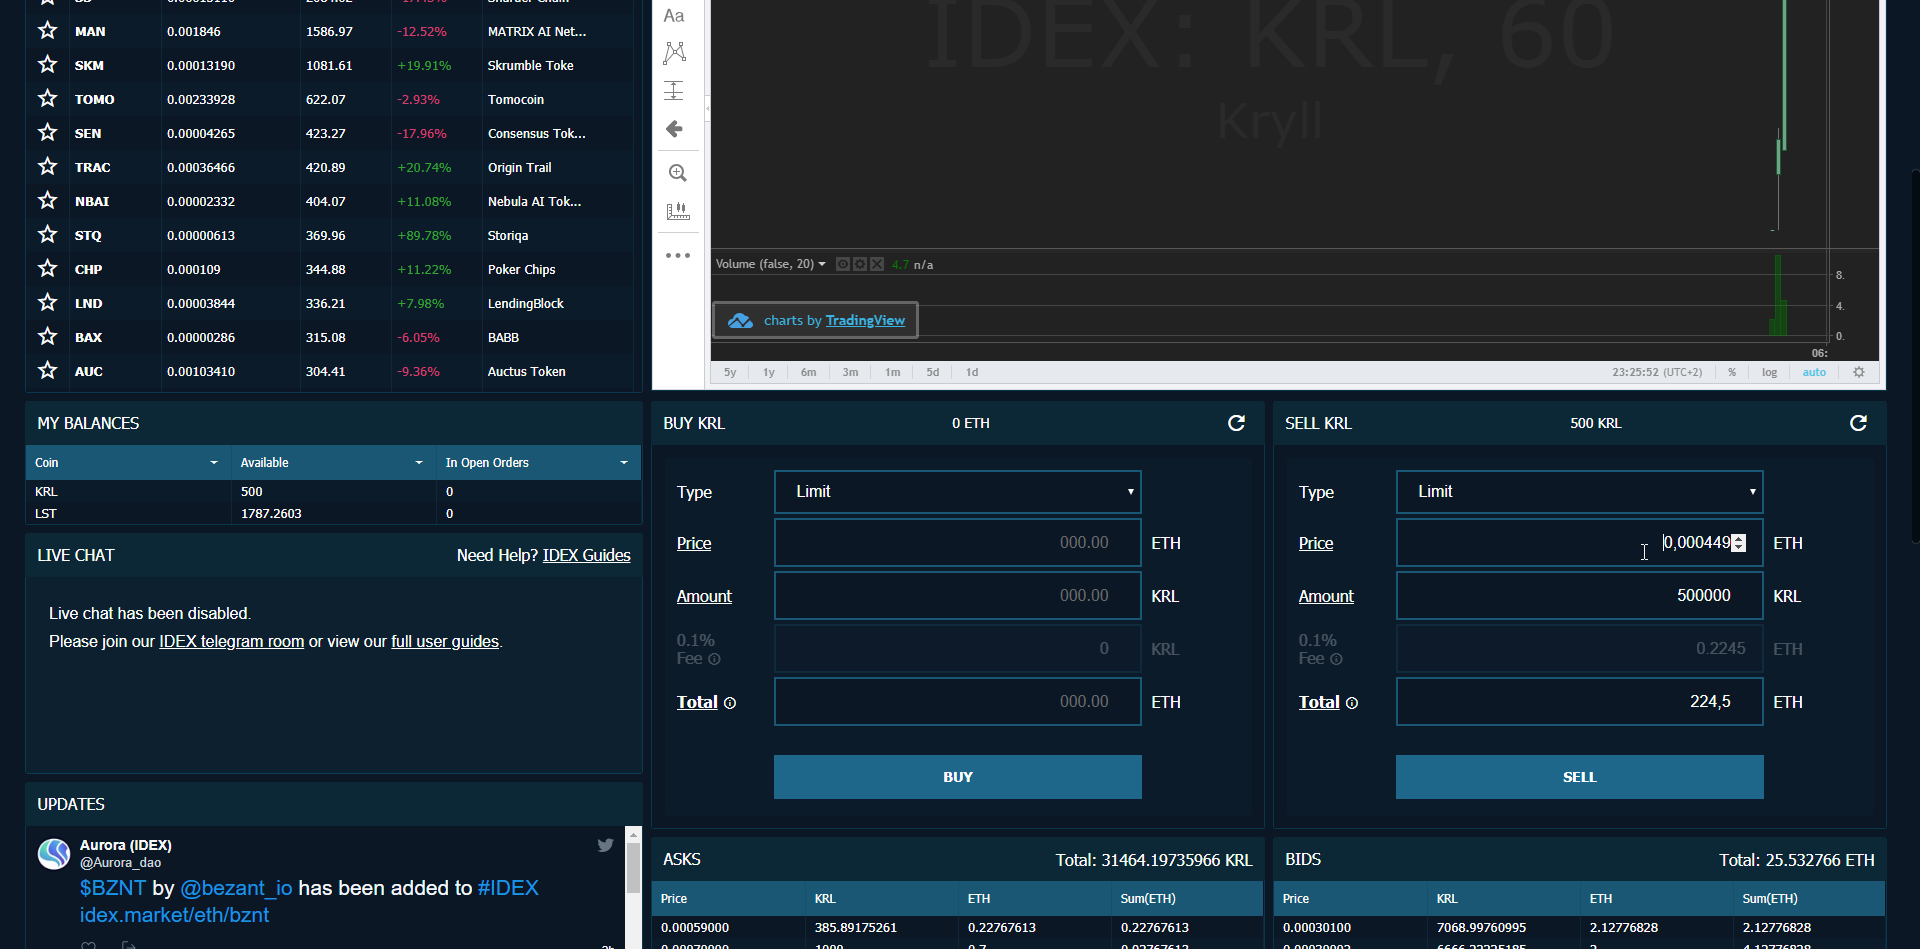Open the IDEX telegram room link

tap(232, 641)
